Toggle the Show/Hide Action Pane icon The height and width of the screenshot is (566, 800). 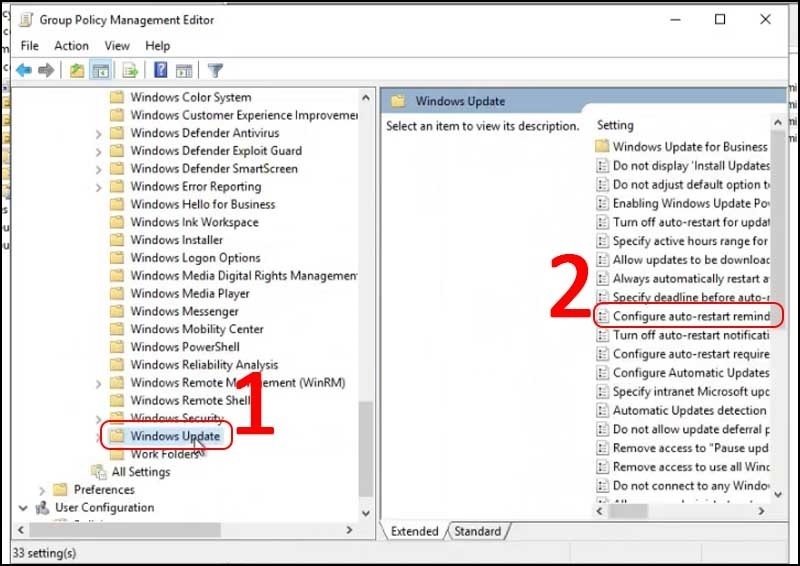coord(183,70)
